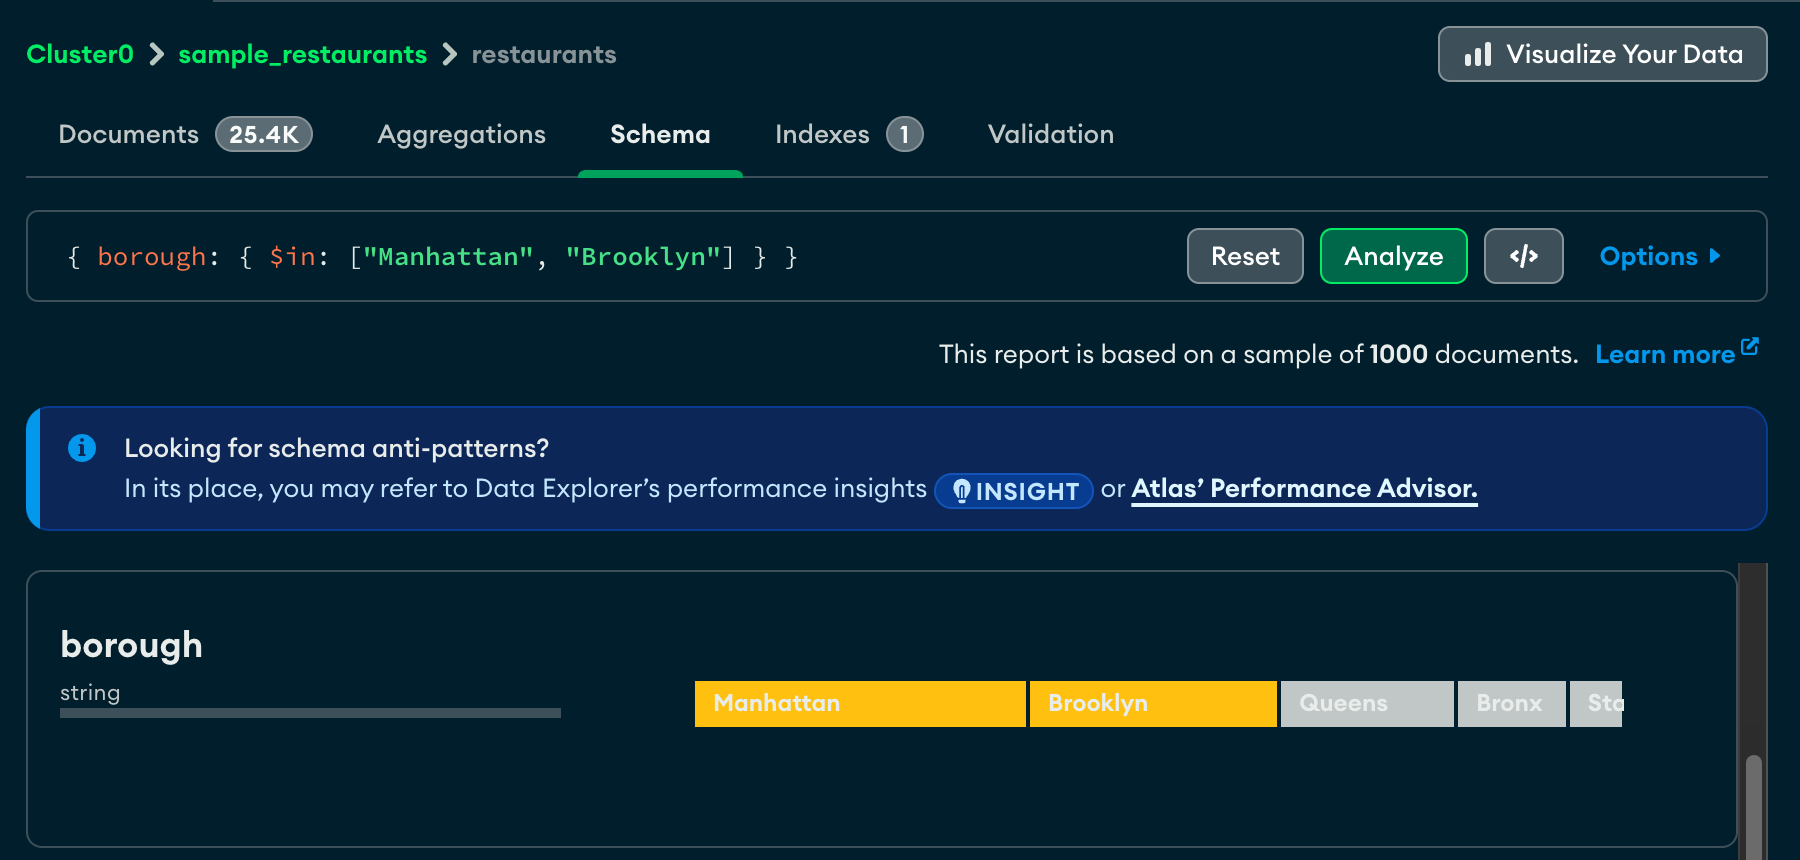Click the Insight lightbulb badge

pos(1013,491)
